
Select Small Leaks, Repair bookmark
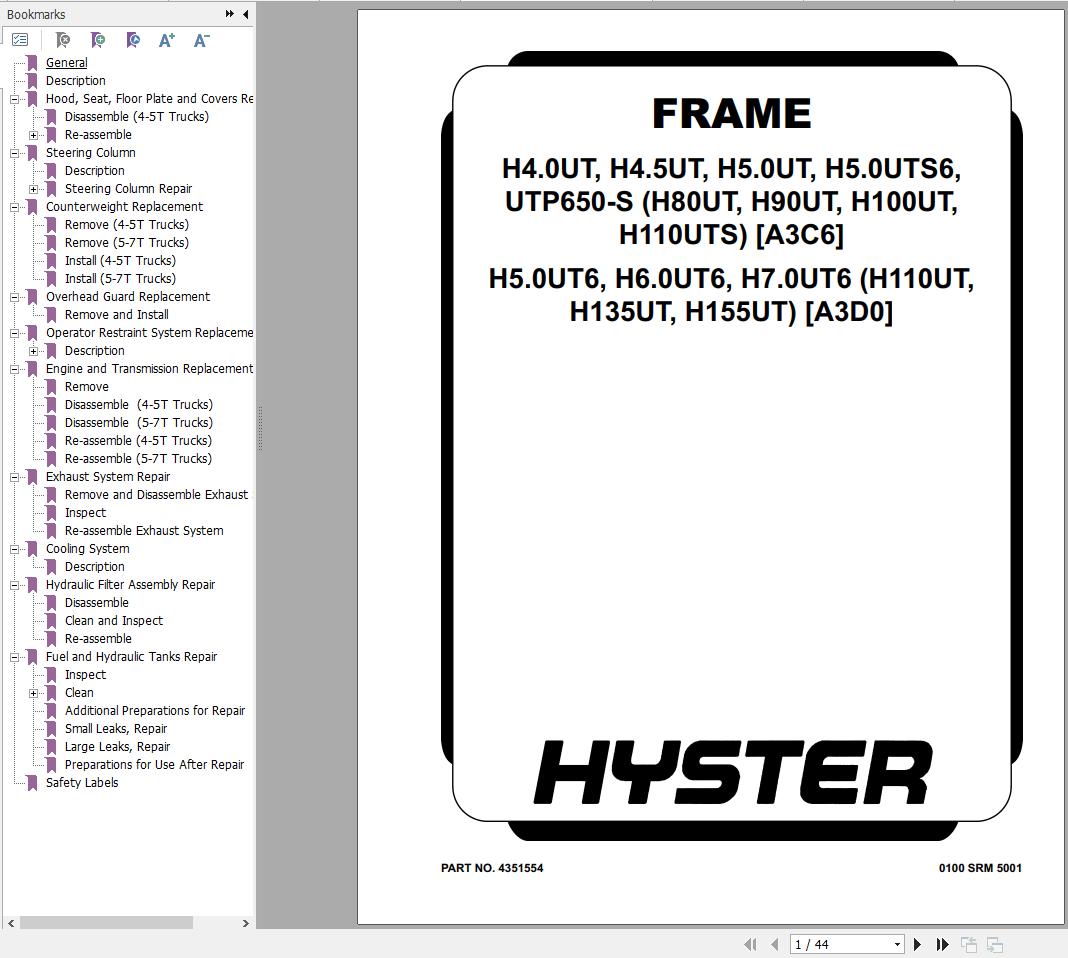pyautogui.click(x=116, y=729)
